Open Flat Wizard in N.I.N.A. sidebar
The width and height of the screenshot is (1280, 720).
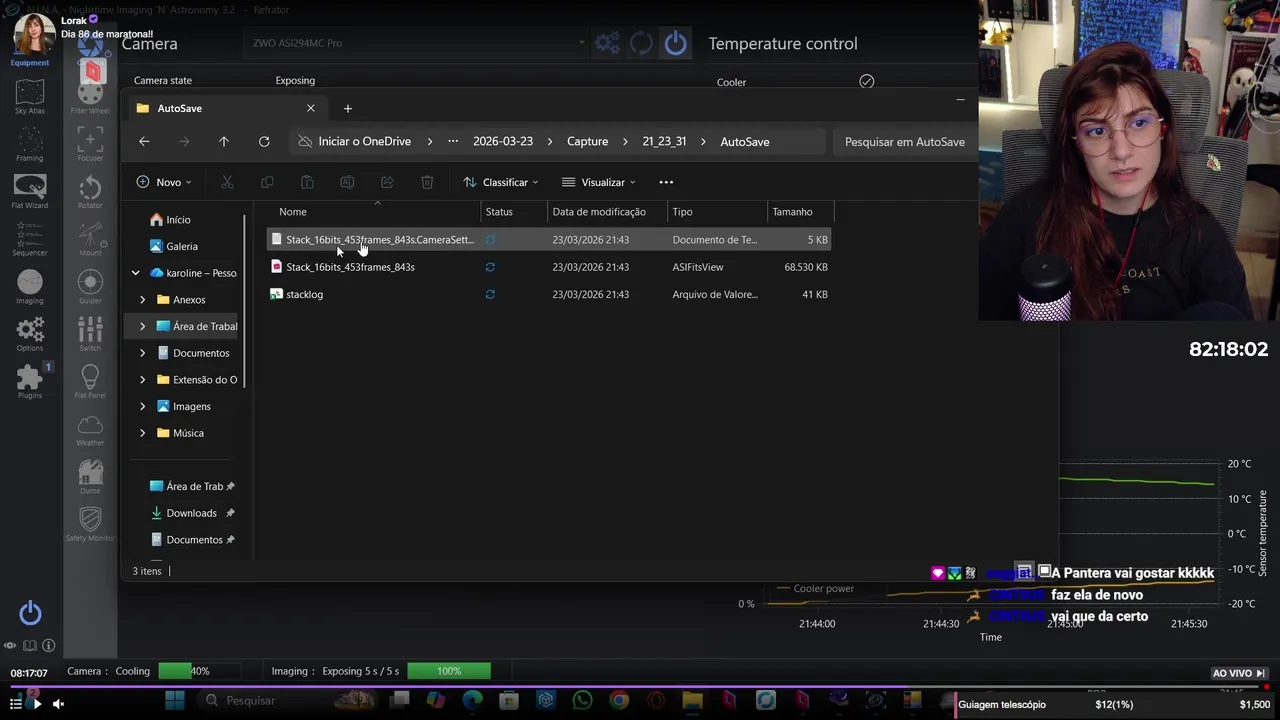29,191
